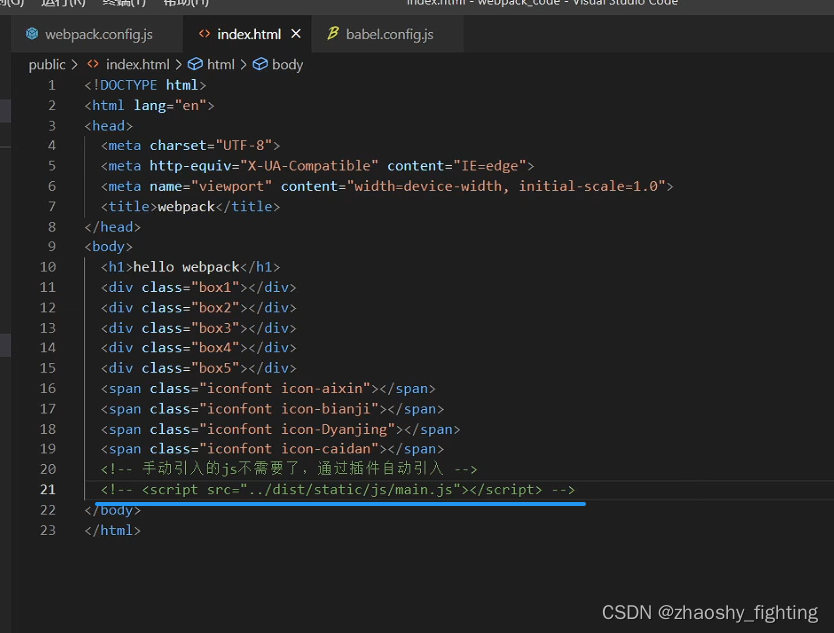Click line number 21 in gutter
Viewport: 834px width, 633px height.
tap(48, 489)
